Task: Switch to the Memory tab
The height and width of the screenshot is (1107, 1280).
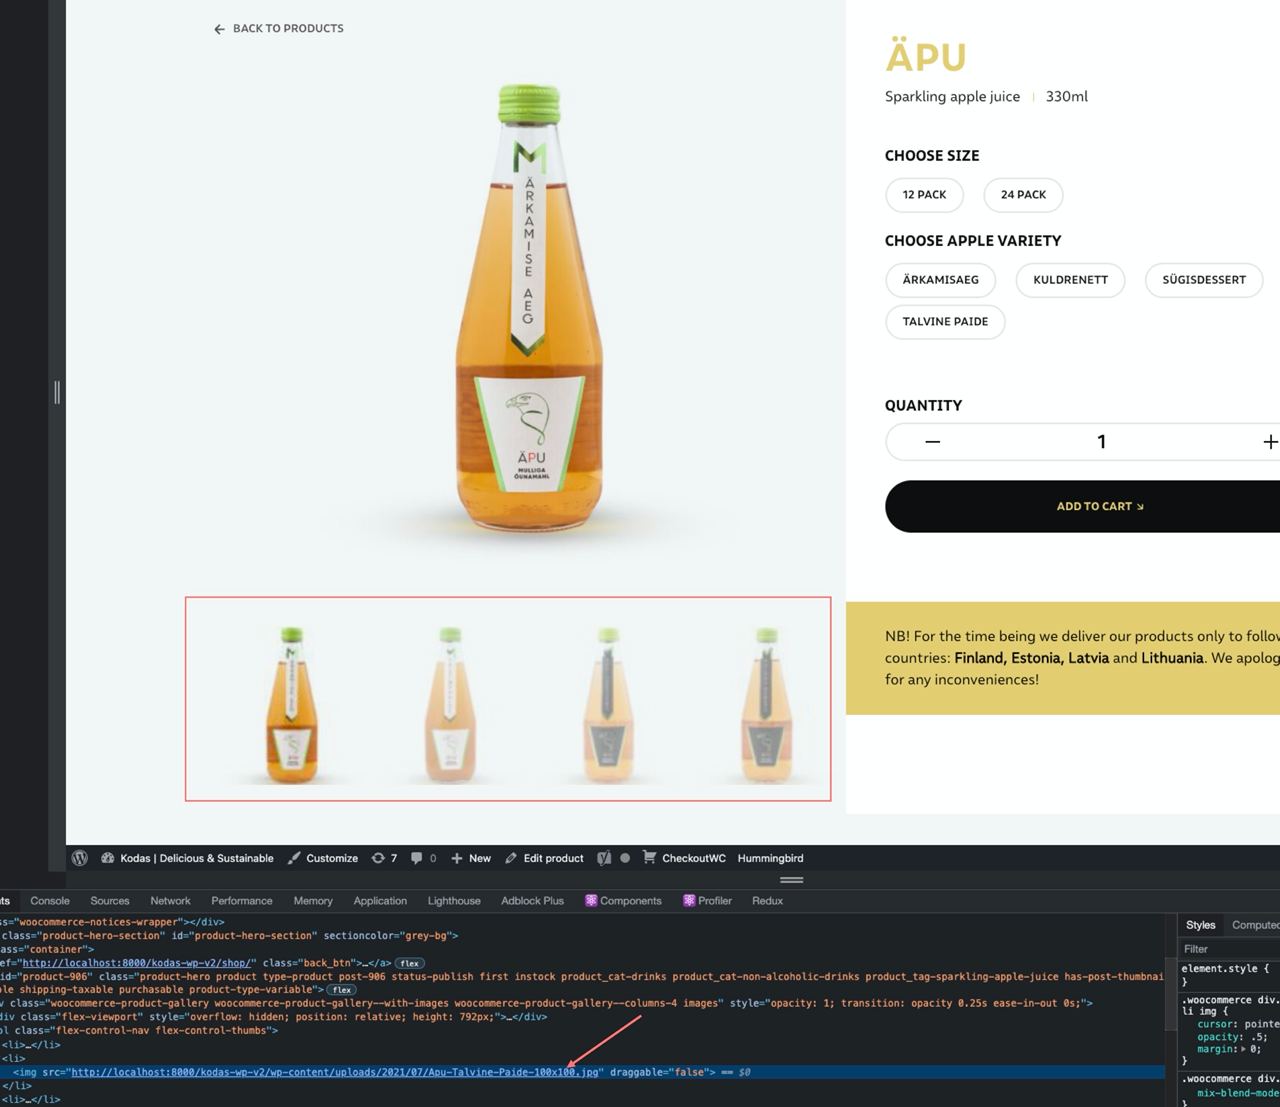Action: 313,901
